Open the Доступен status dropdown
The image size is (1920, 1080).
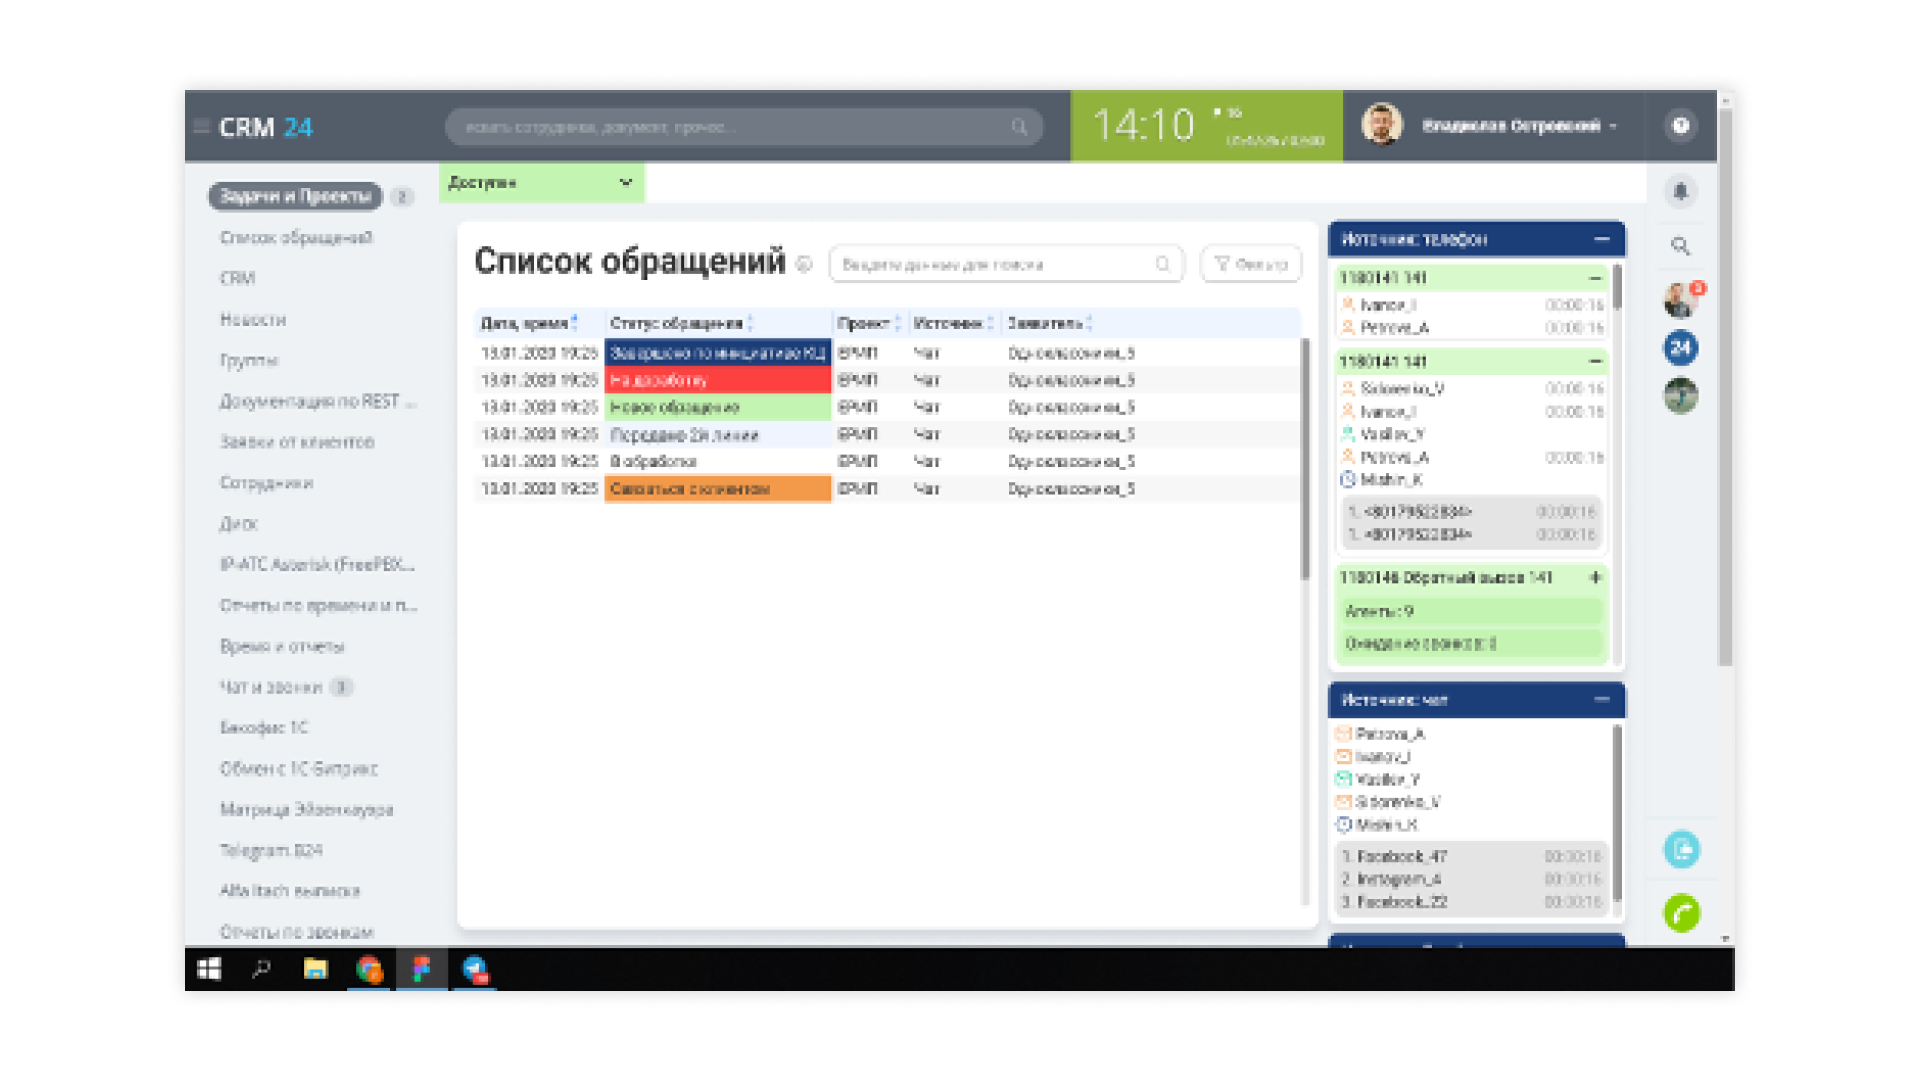click(541, 183)
